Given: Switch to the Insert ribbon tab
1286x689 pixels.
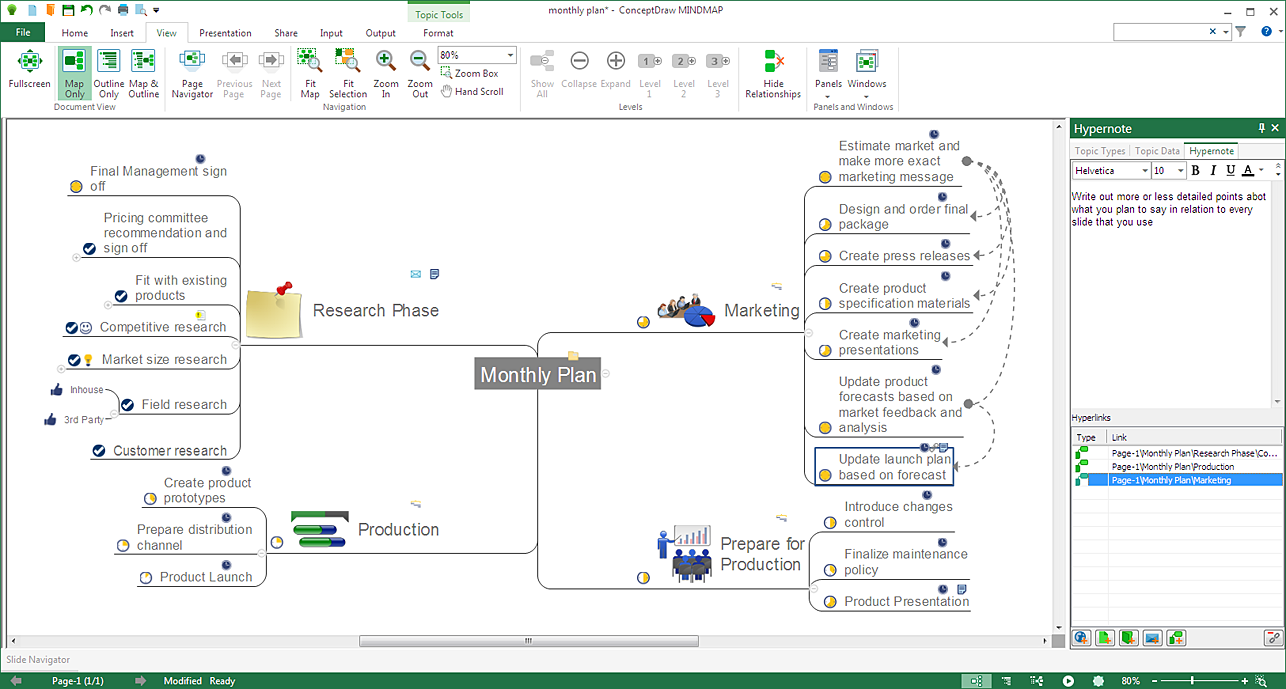Looking at the screenshot, I should [x=122, y=33].
